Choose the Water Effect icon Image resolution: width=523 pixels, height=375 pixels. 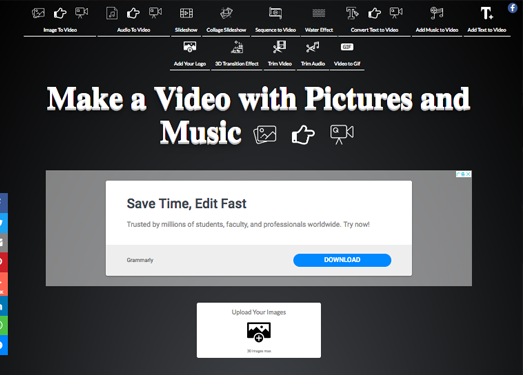pos(319,13)
